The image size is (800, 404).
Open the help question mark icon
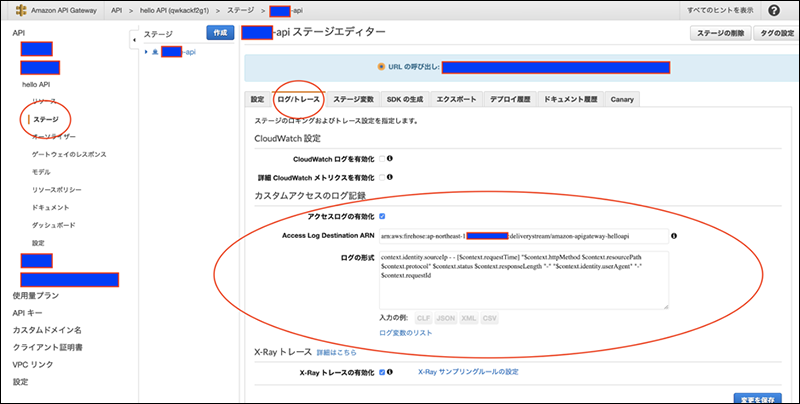[x=773, y=10]
